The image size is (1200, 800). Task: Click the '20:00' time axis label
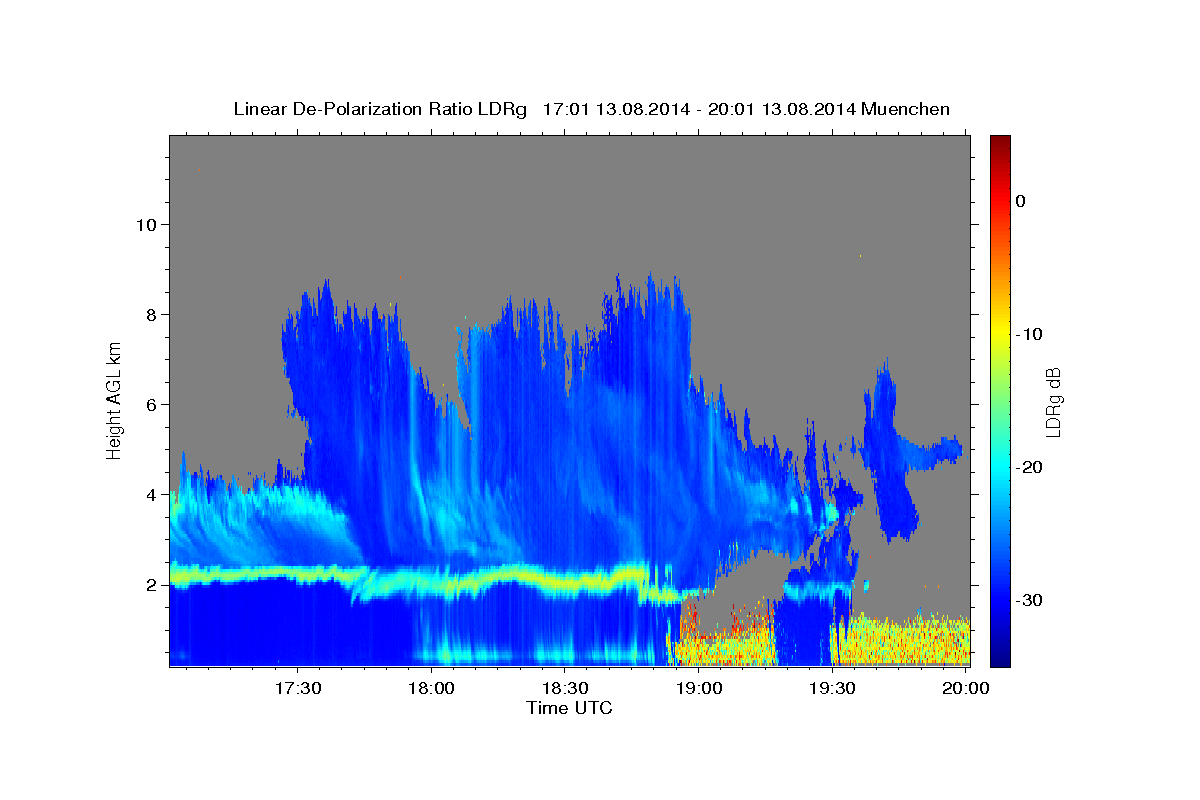tap(965, 688)
